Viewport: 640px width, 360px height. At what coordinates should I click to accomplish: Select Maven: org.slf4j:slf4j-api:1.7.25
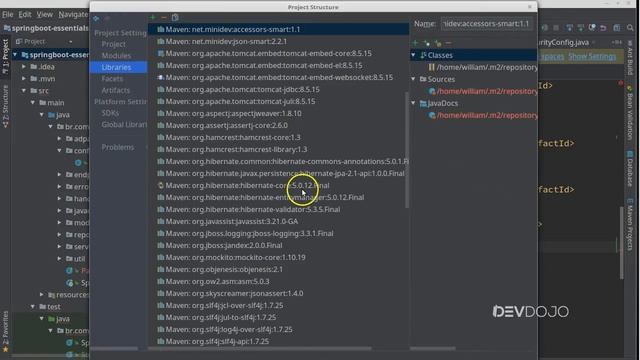(x=278, y=341)
